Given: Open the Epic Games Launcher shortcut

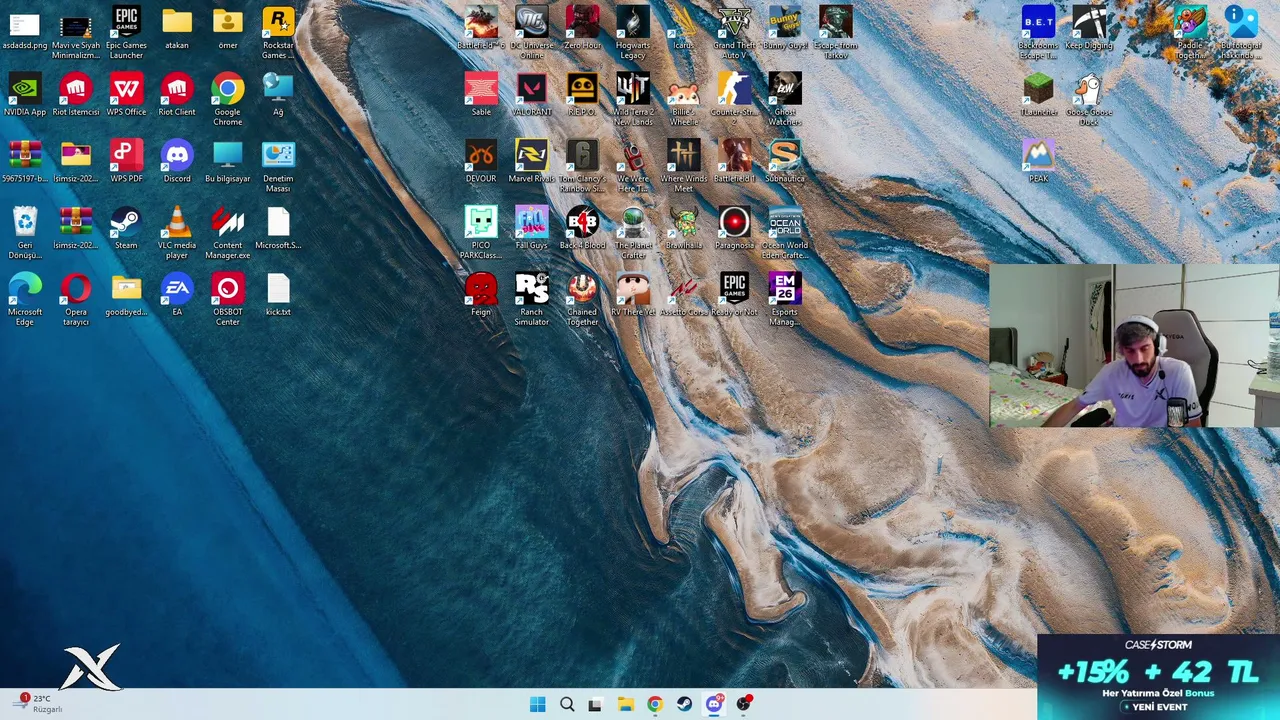Looking at the screenshot, I should coord(126,33).
